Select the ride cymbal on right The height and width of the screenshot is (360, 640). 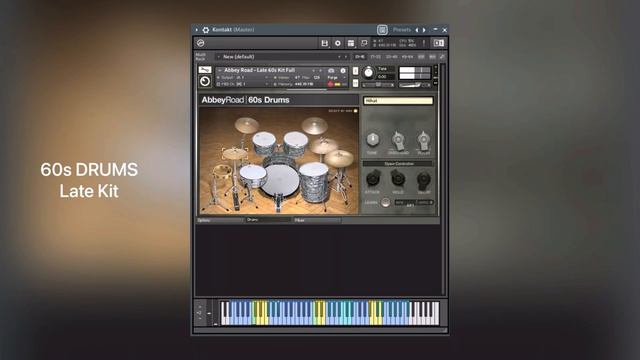click(339, 158)
